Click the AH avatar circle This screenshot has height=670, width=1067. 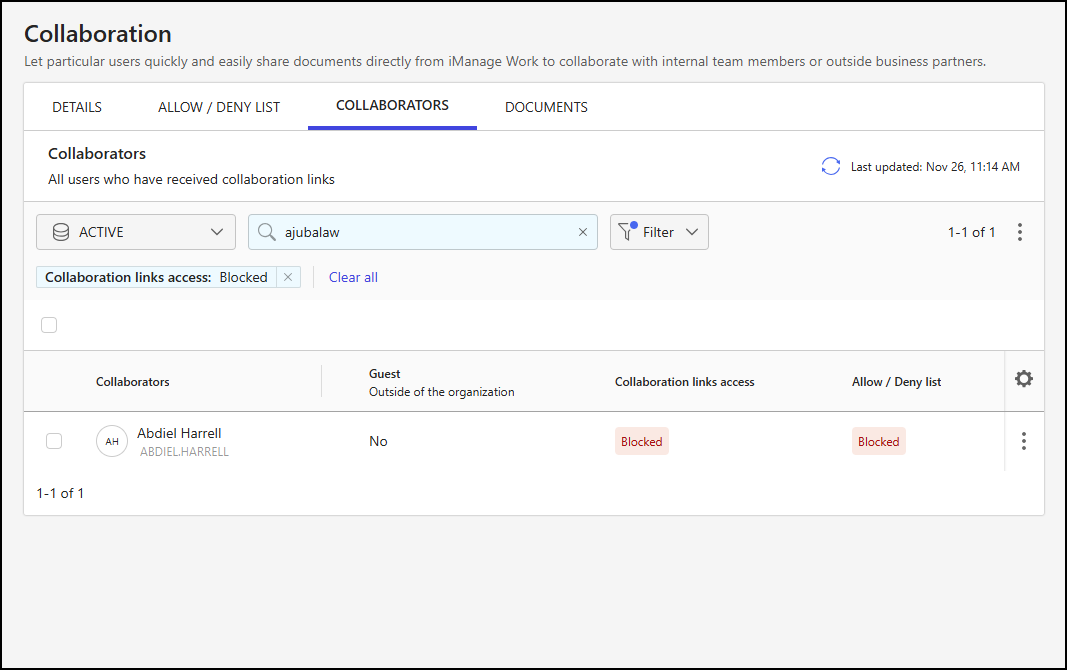pos(111,441)
